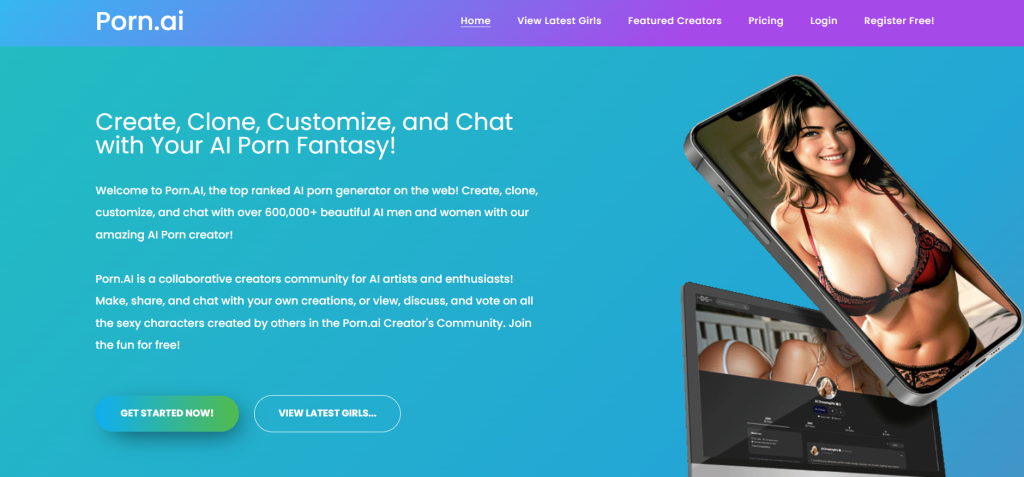This screenshot has height=477, width=1024.
Task: Click the small logo in laptop mockup header
Action: 705,299
